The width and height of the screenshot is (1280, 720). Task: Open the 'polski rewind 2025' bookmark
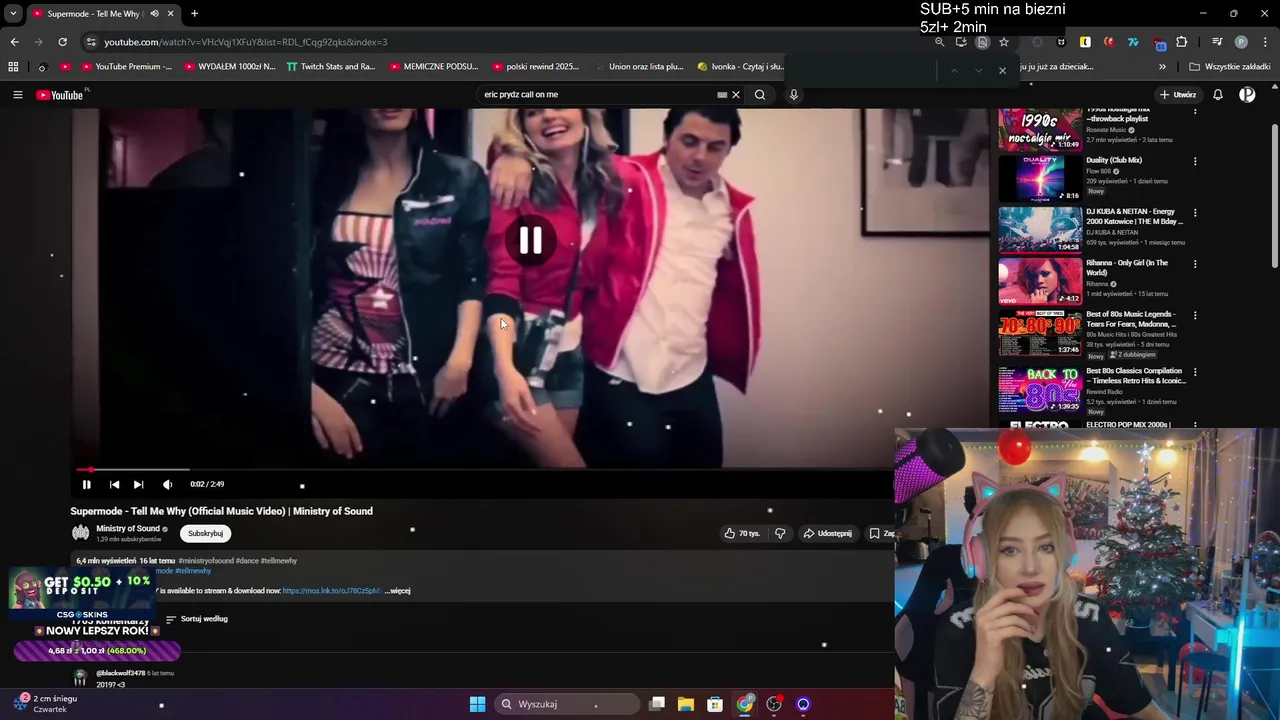click(535, 67)
